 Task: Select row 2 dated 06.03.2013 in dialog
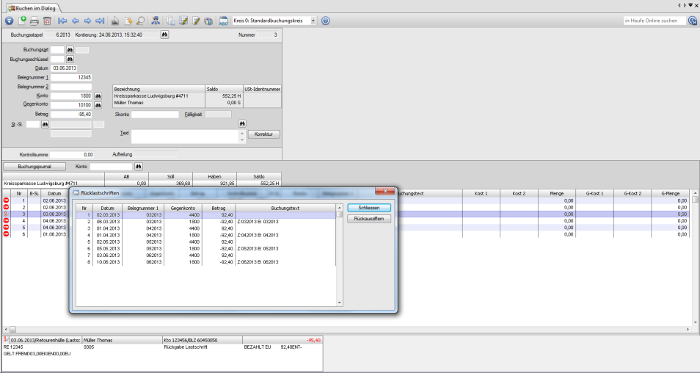[205, 221]
